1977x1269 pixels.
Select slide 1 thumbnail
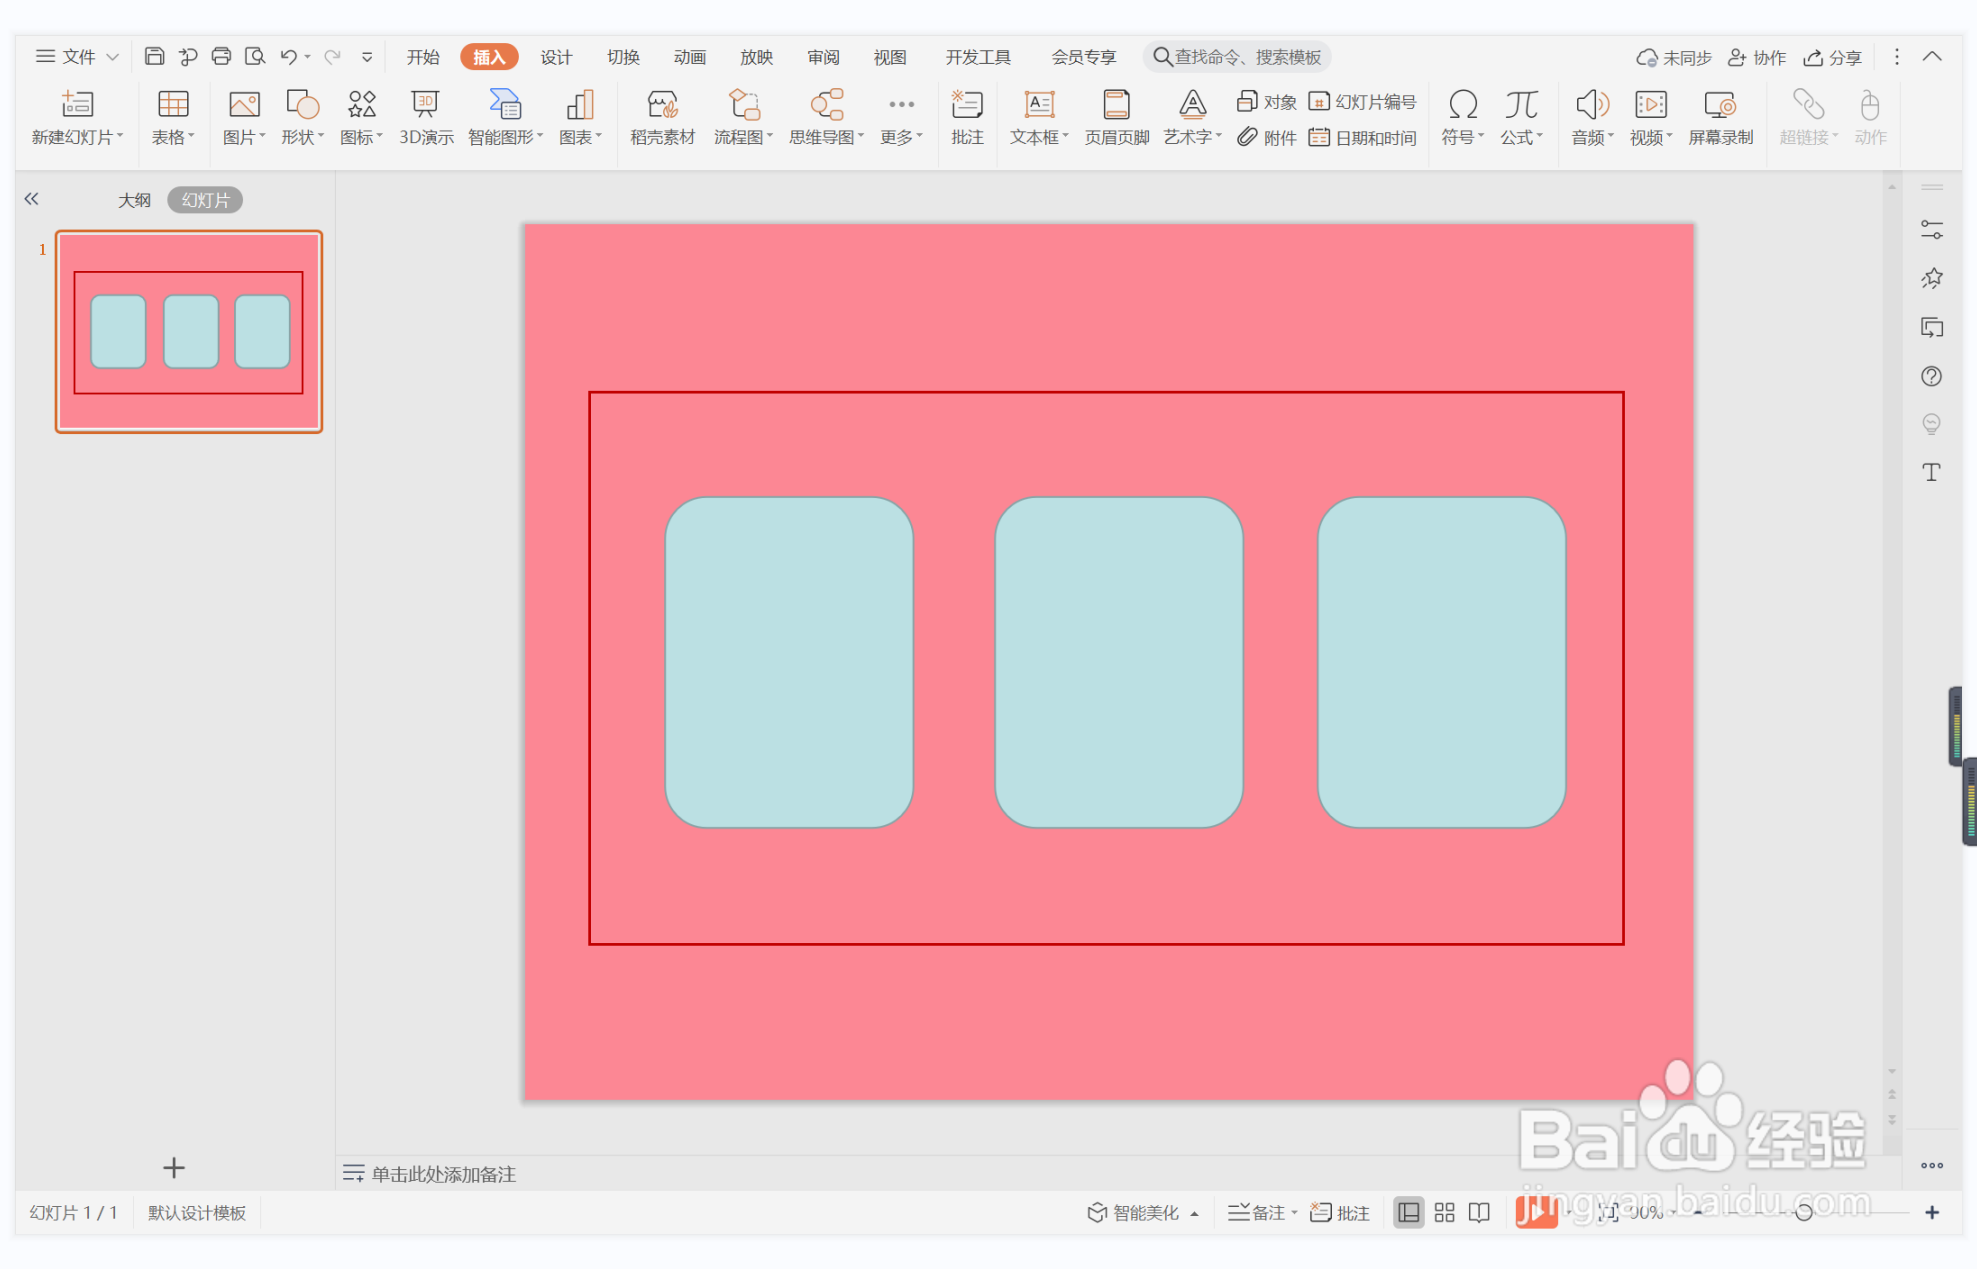pyautogui.click(x=189, y=332)
